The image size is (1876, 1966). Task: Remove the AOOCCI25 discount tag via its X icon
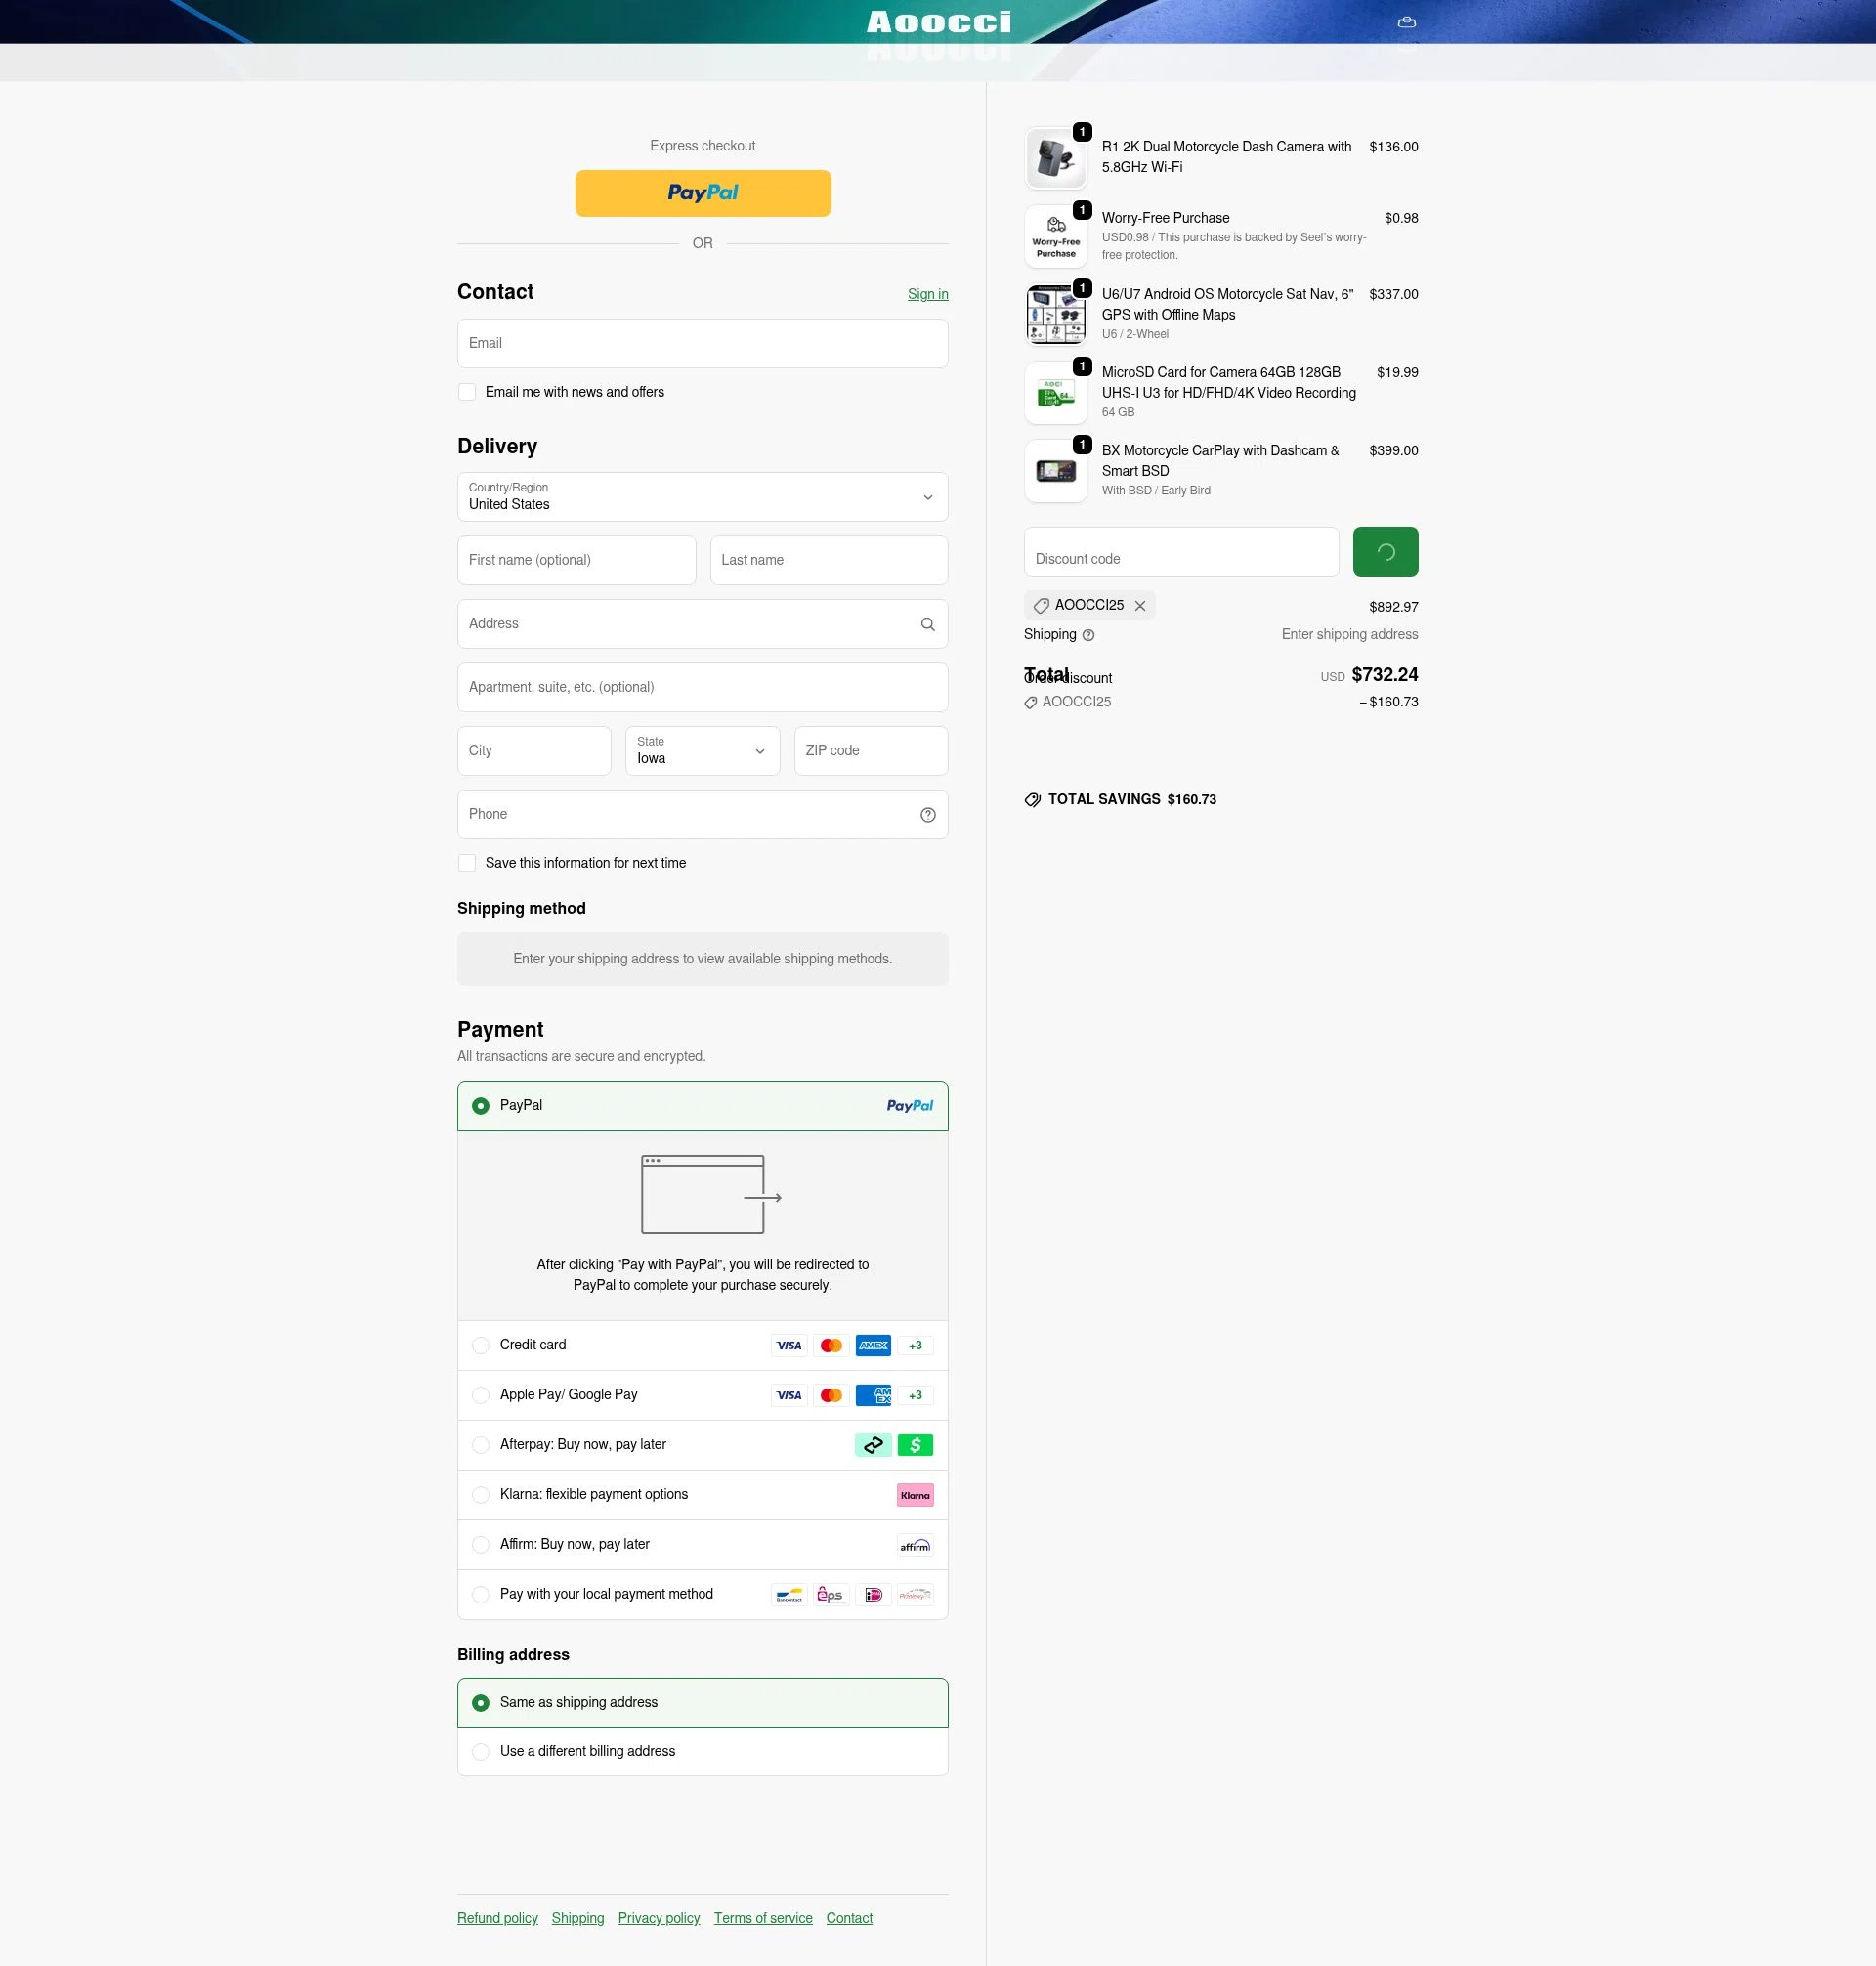pos(1140,605)
